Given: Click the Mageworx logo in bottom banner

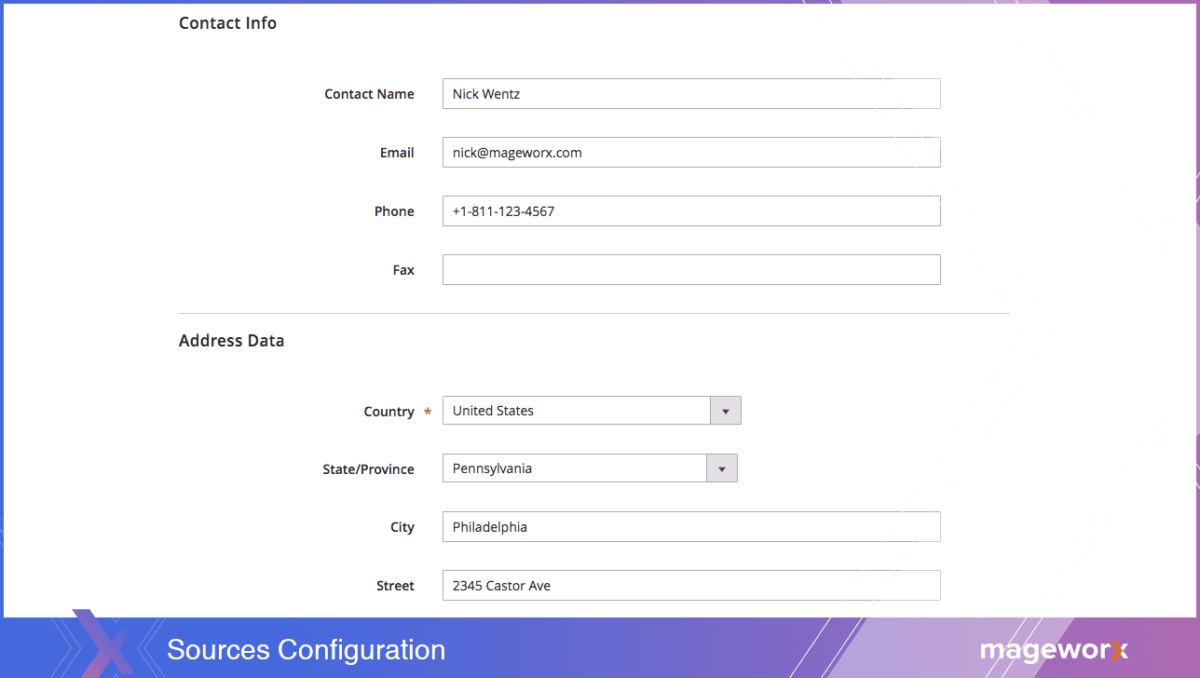Looking at the screenshot, I should [1053, 651].
